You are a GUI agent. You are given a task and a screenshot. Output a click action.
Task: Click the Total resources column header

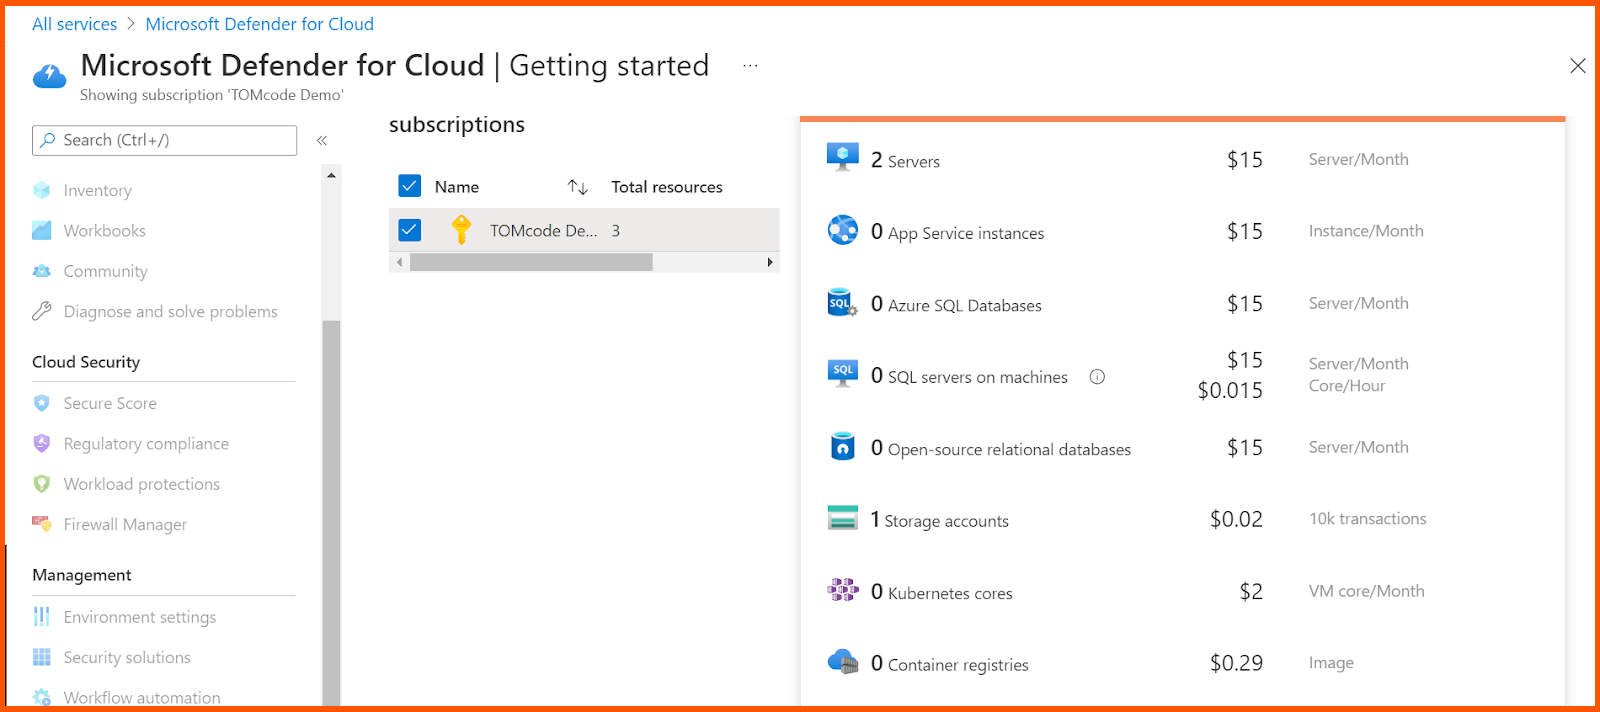(666, 187)
